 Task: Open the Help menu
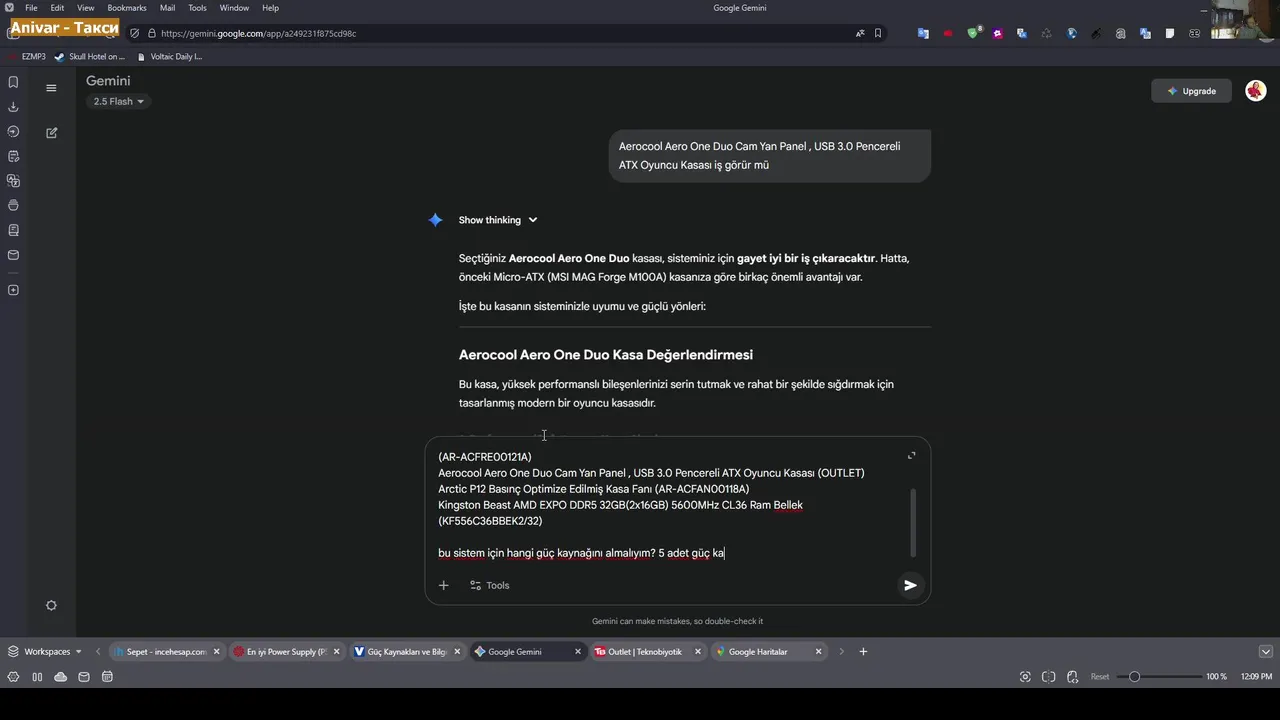point(270,8)
